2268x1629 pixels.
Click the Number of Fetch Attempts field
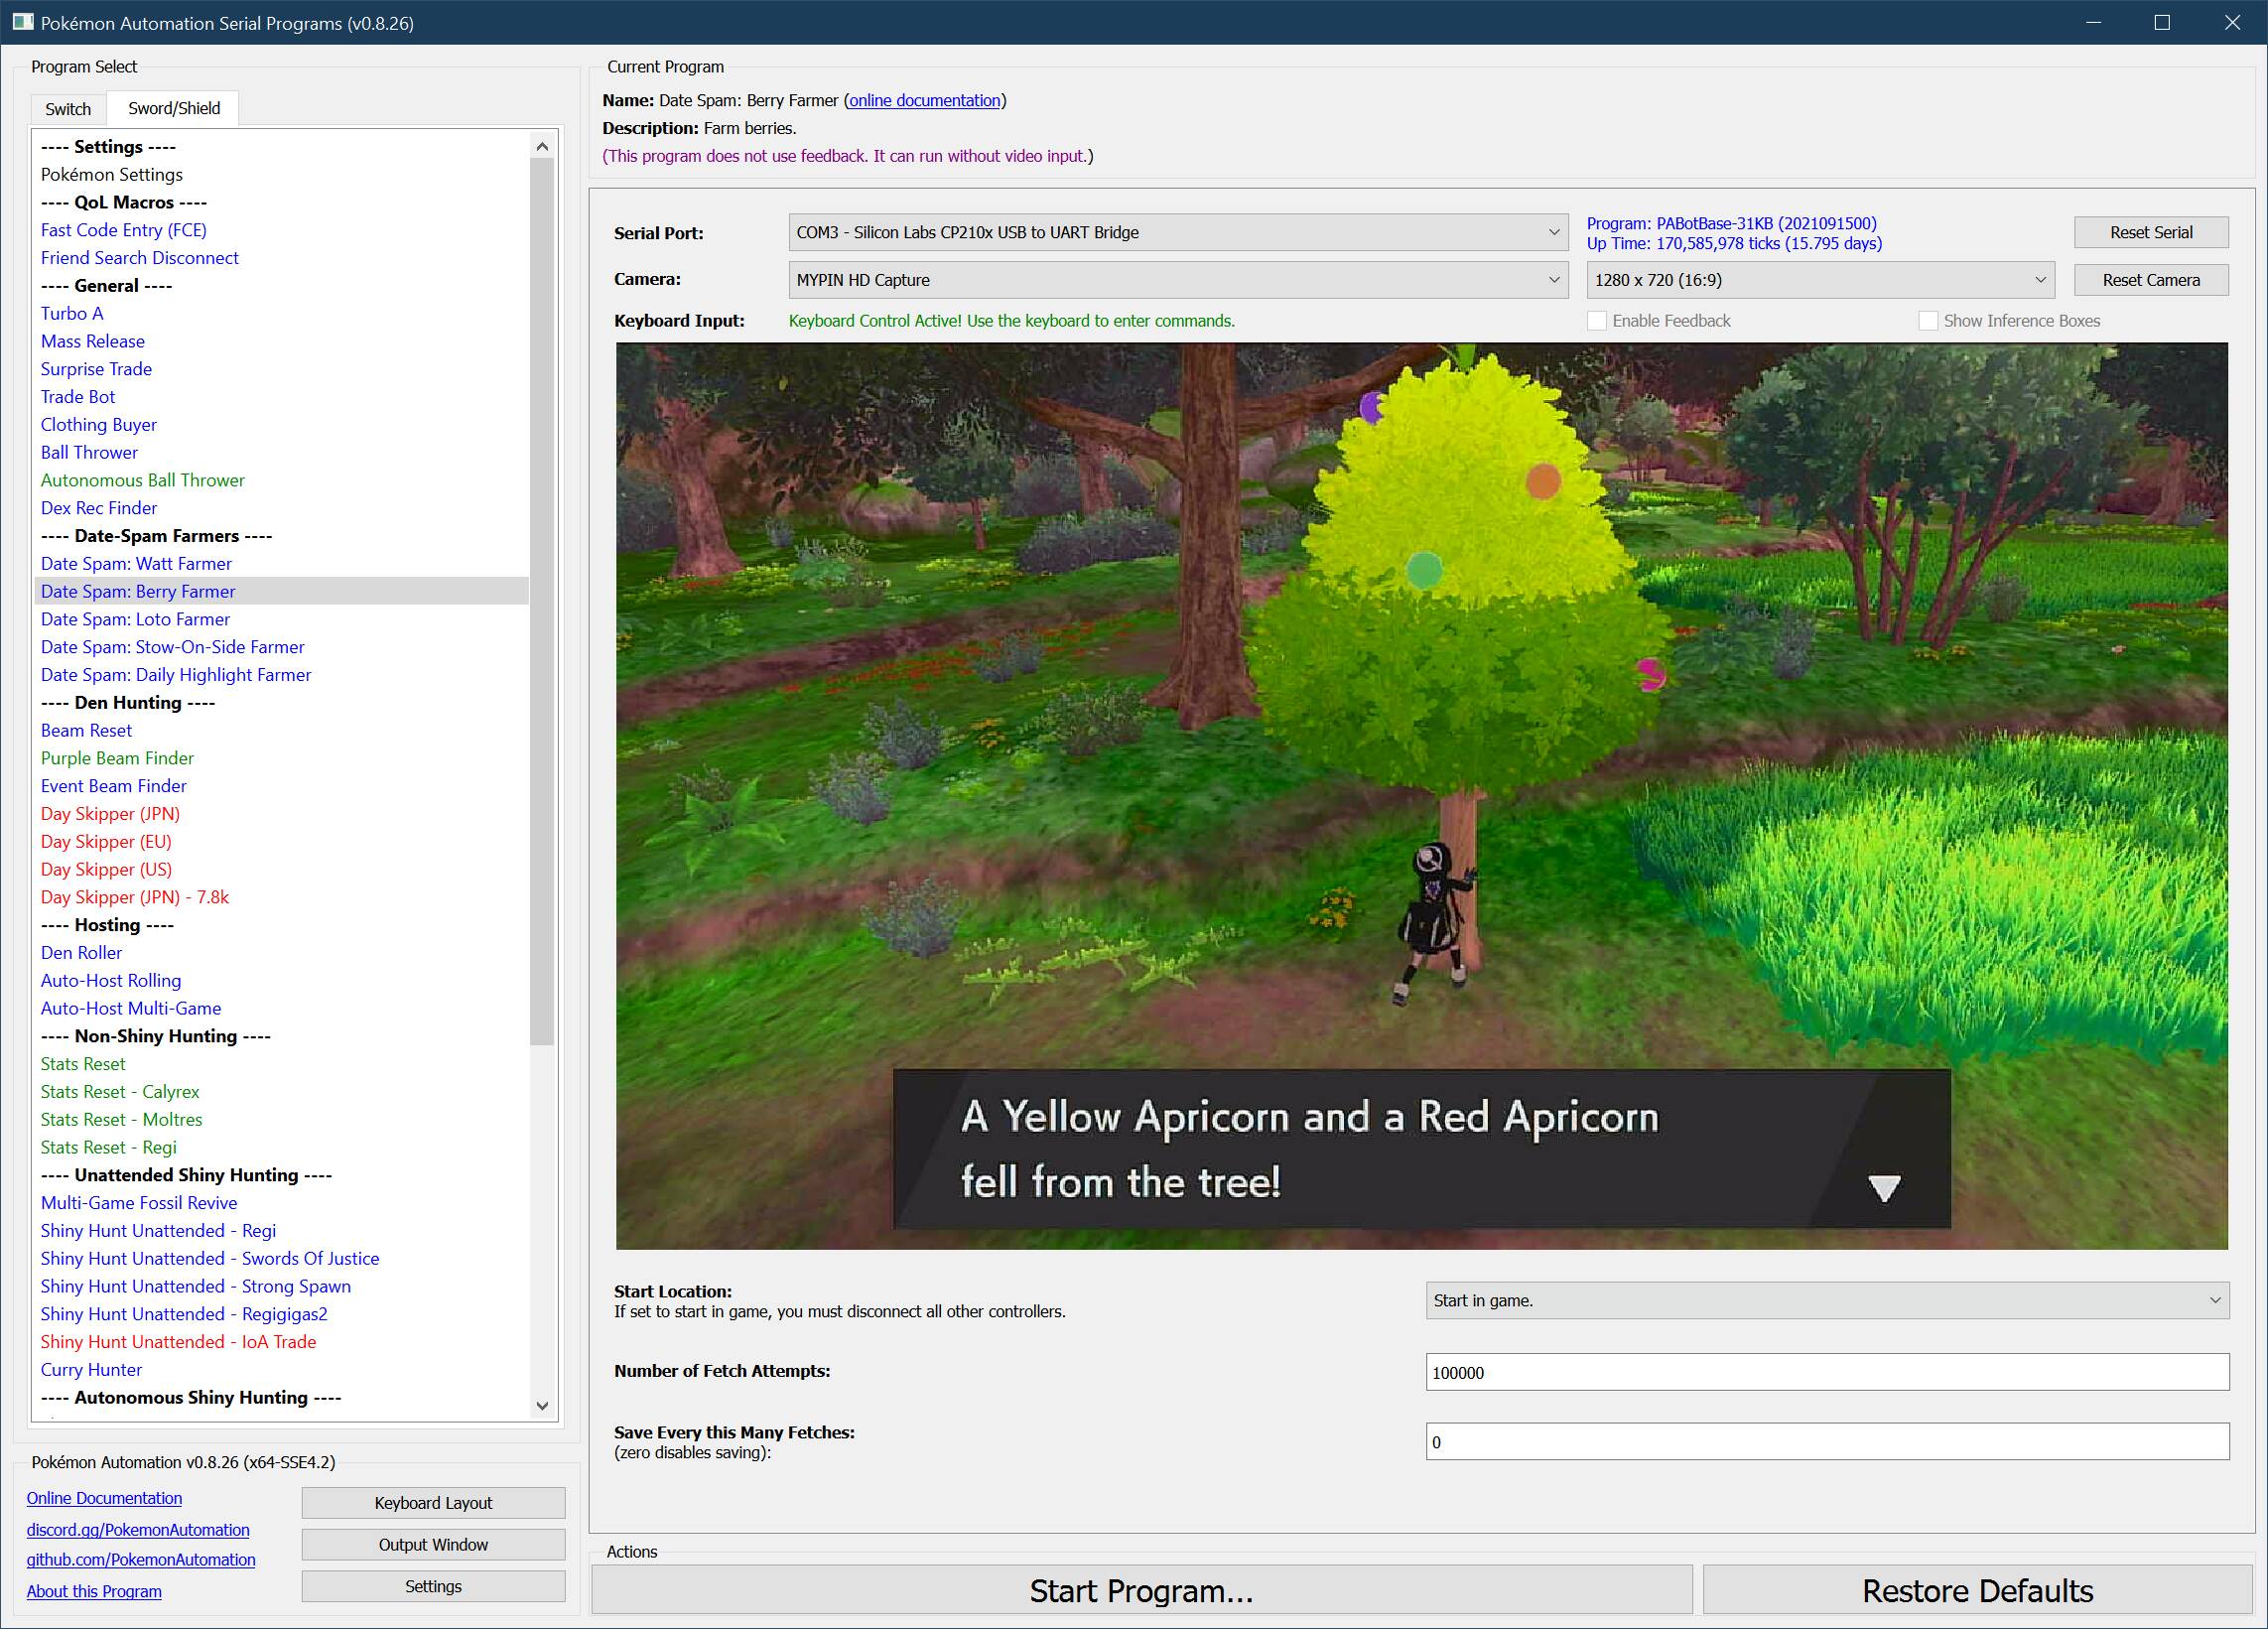[1826, 1372]
